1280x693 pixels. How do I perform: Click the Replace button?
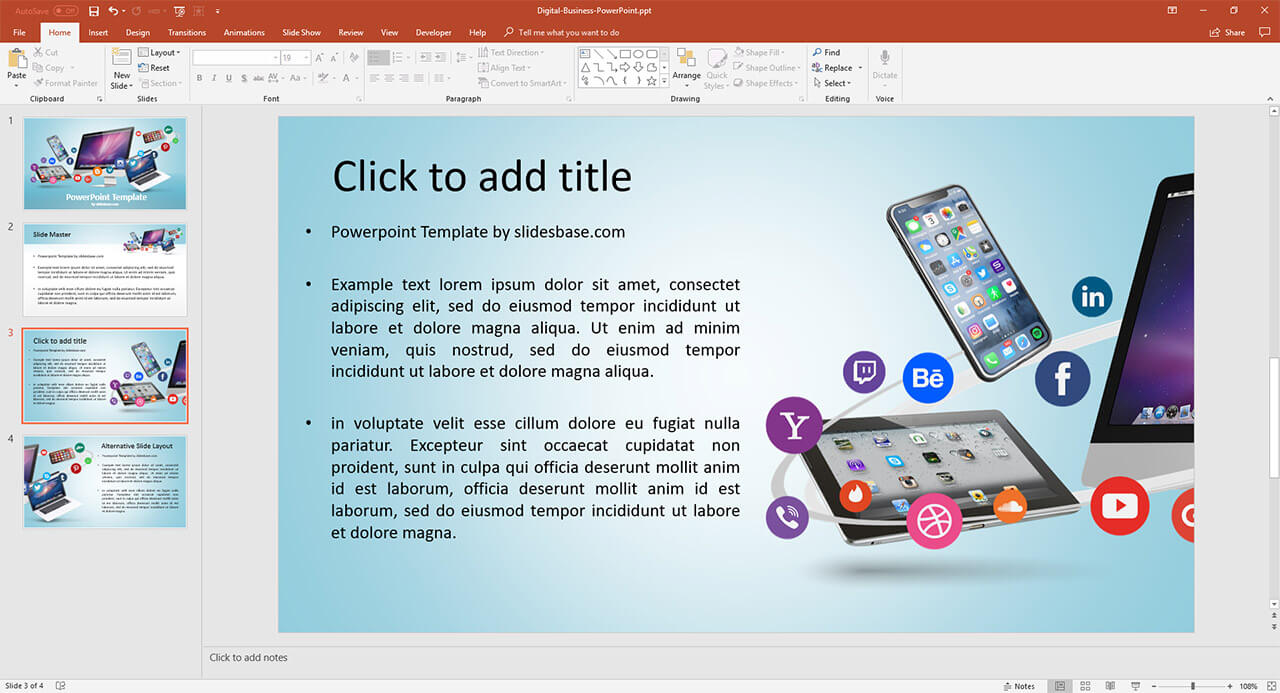point(833,68)
